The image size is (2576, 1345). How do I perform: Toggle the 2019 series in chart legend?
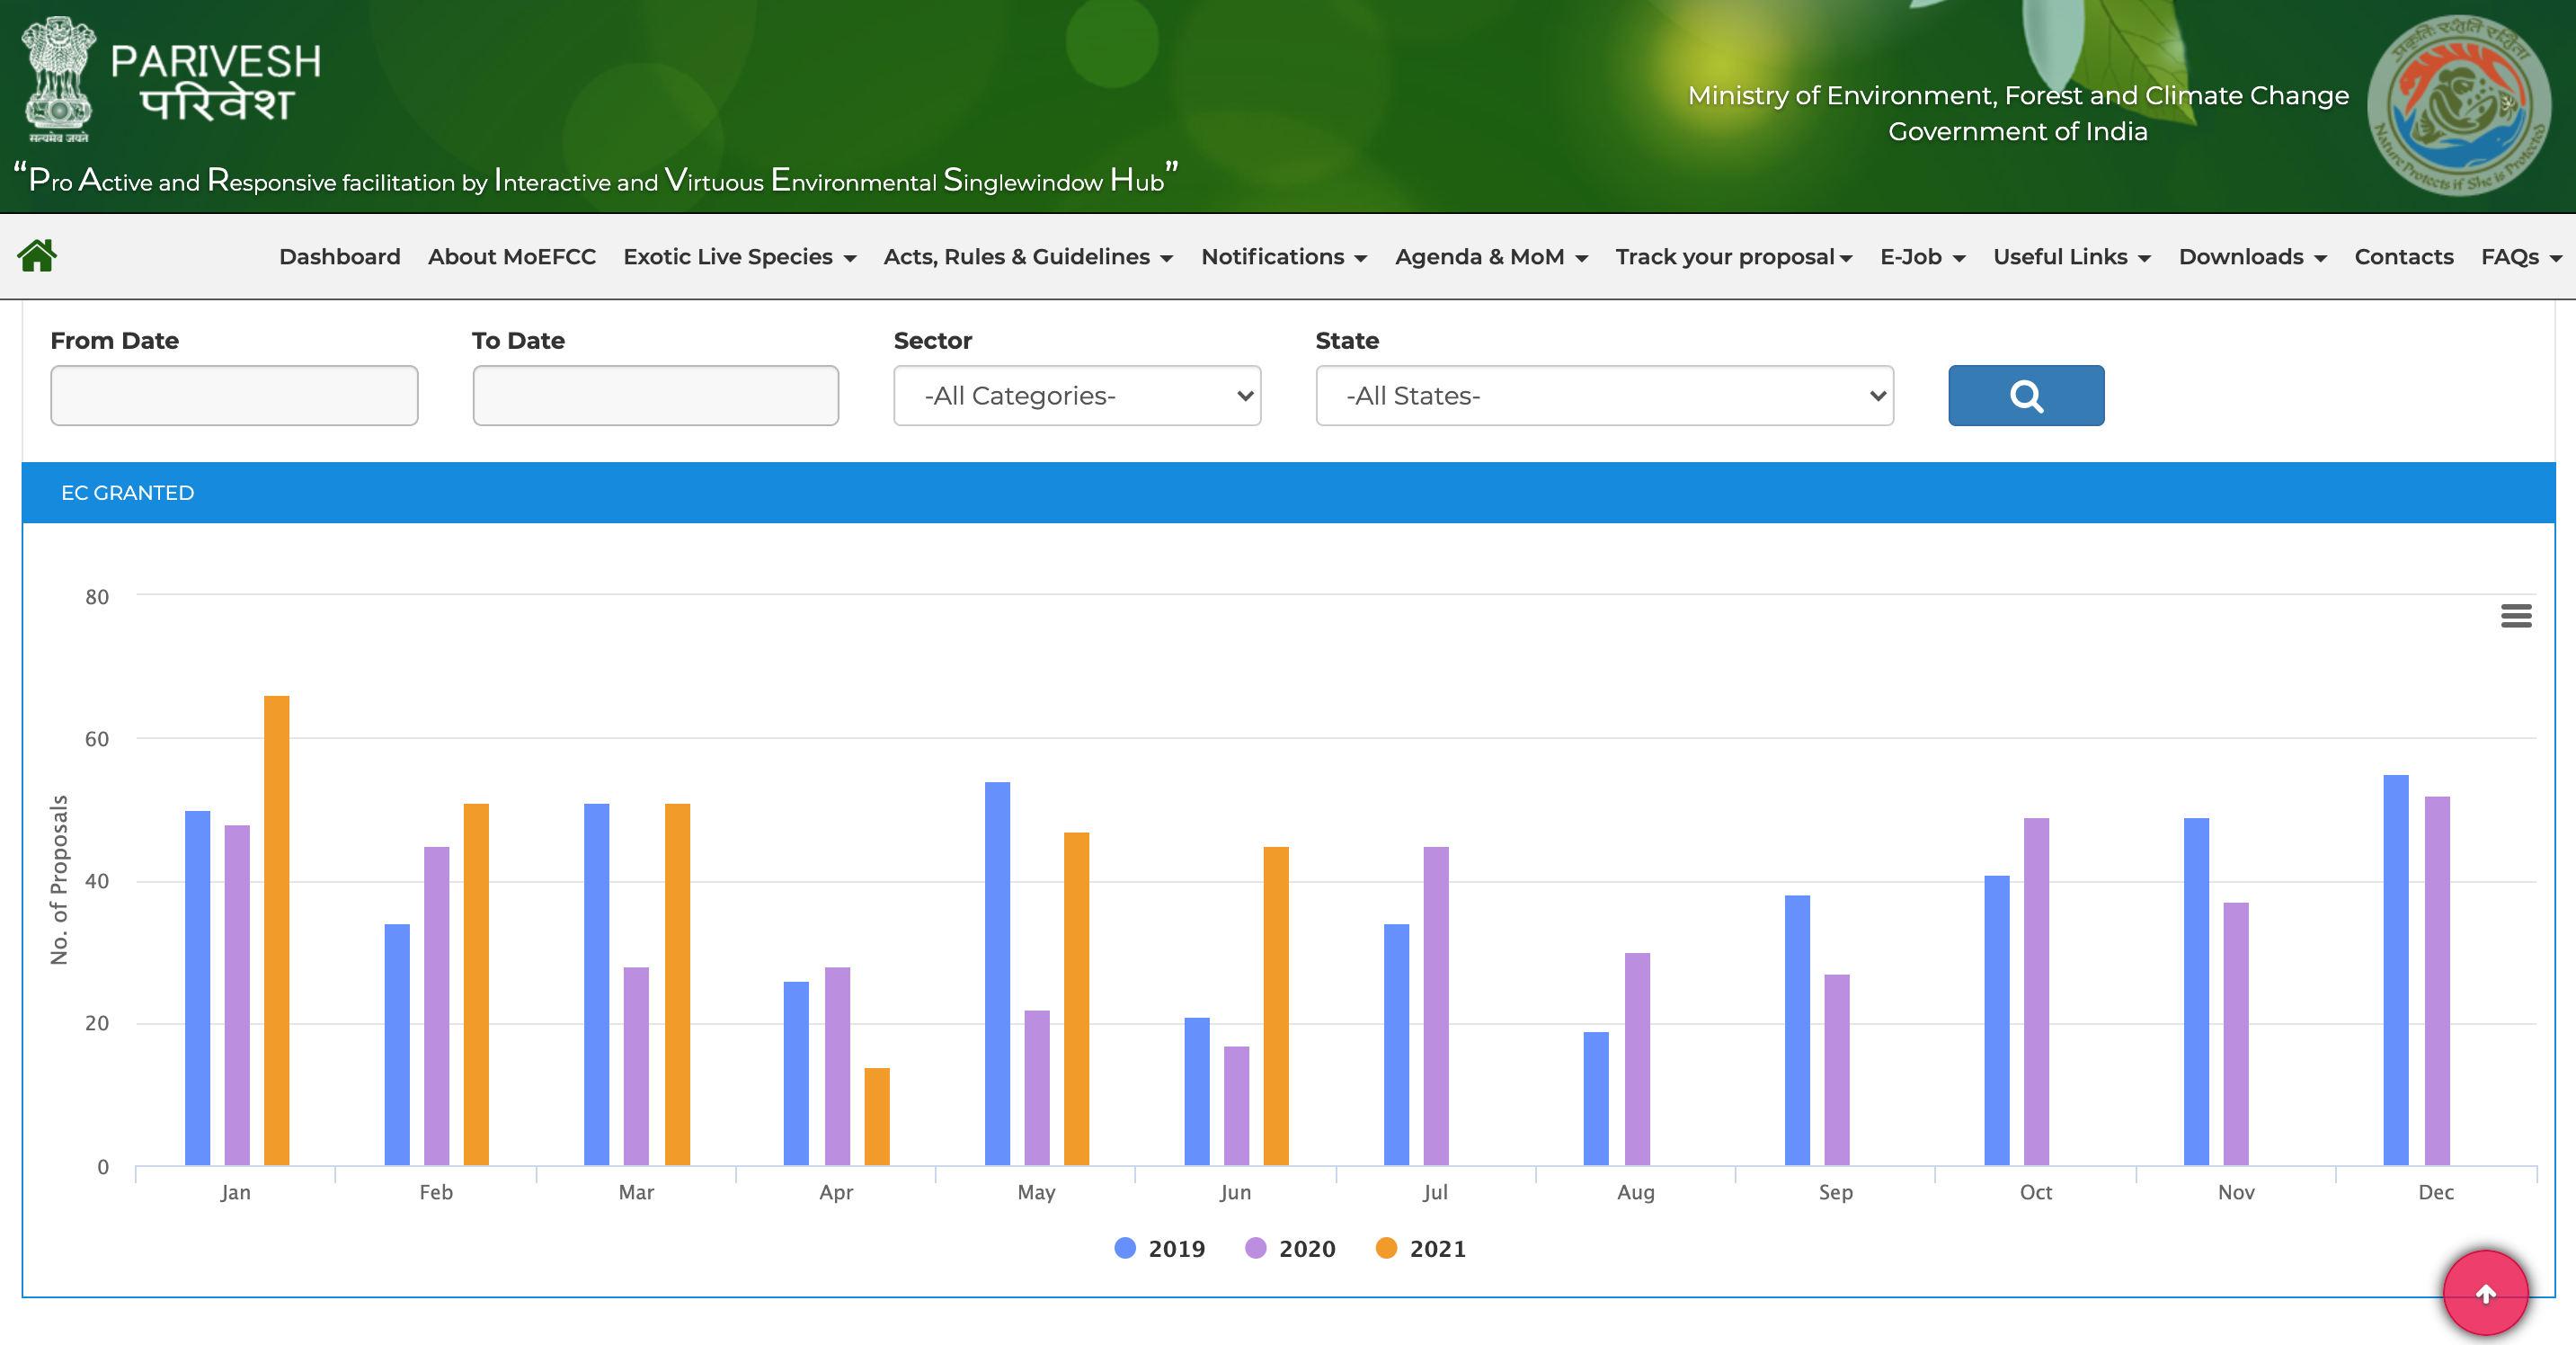tap(1160, 1249)
